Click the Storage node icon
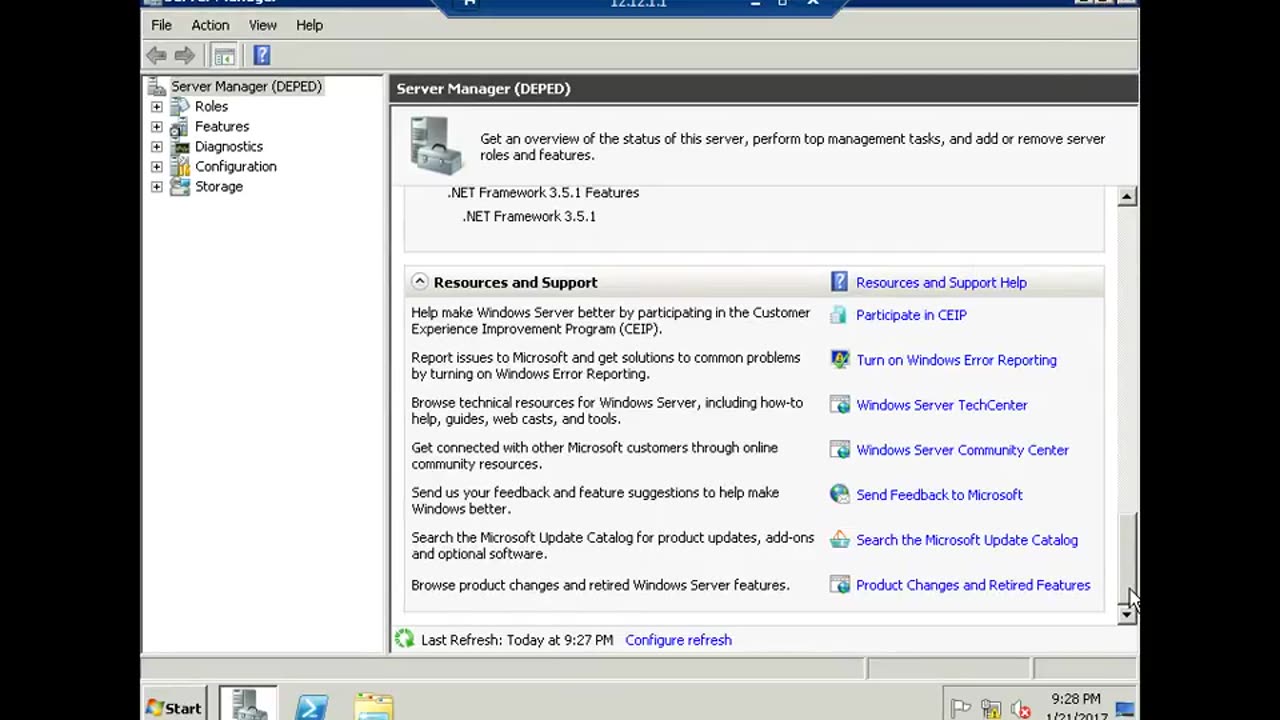 tap(180, 187)
